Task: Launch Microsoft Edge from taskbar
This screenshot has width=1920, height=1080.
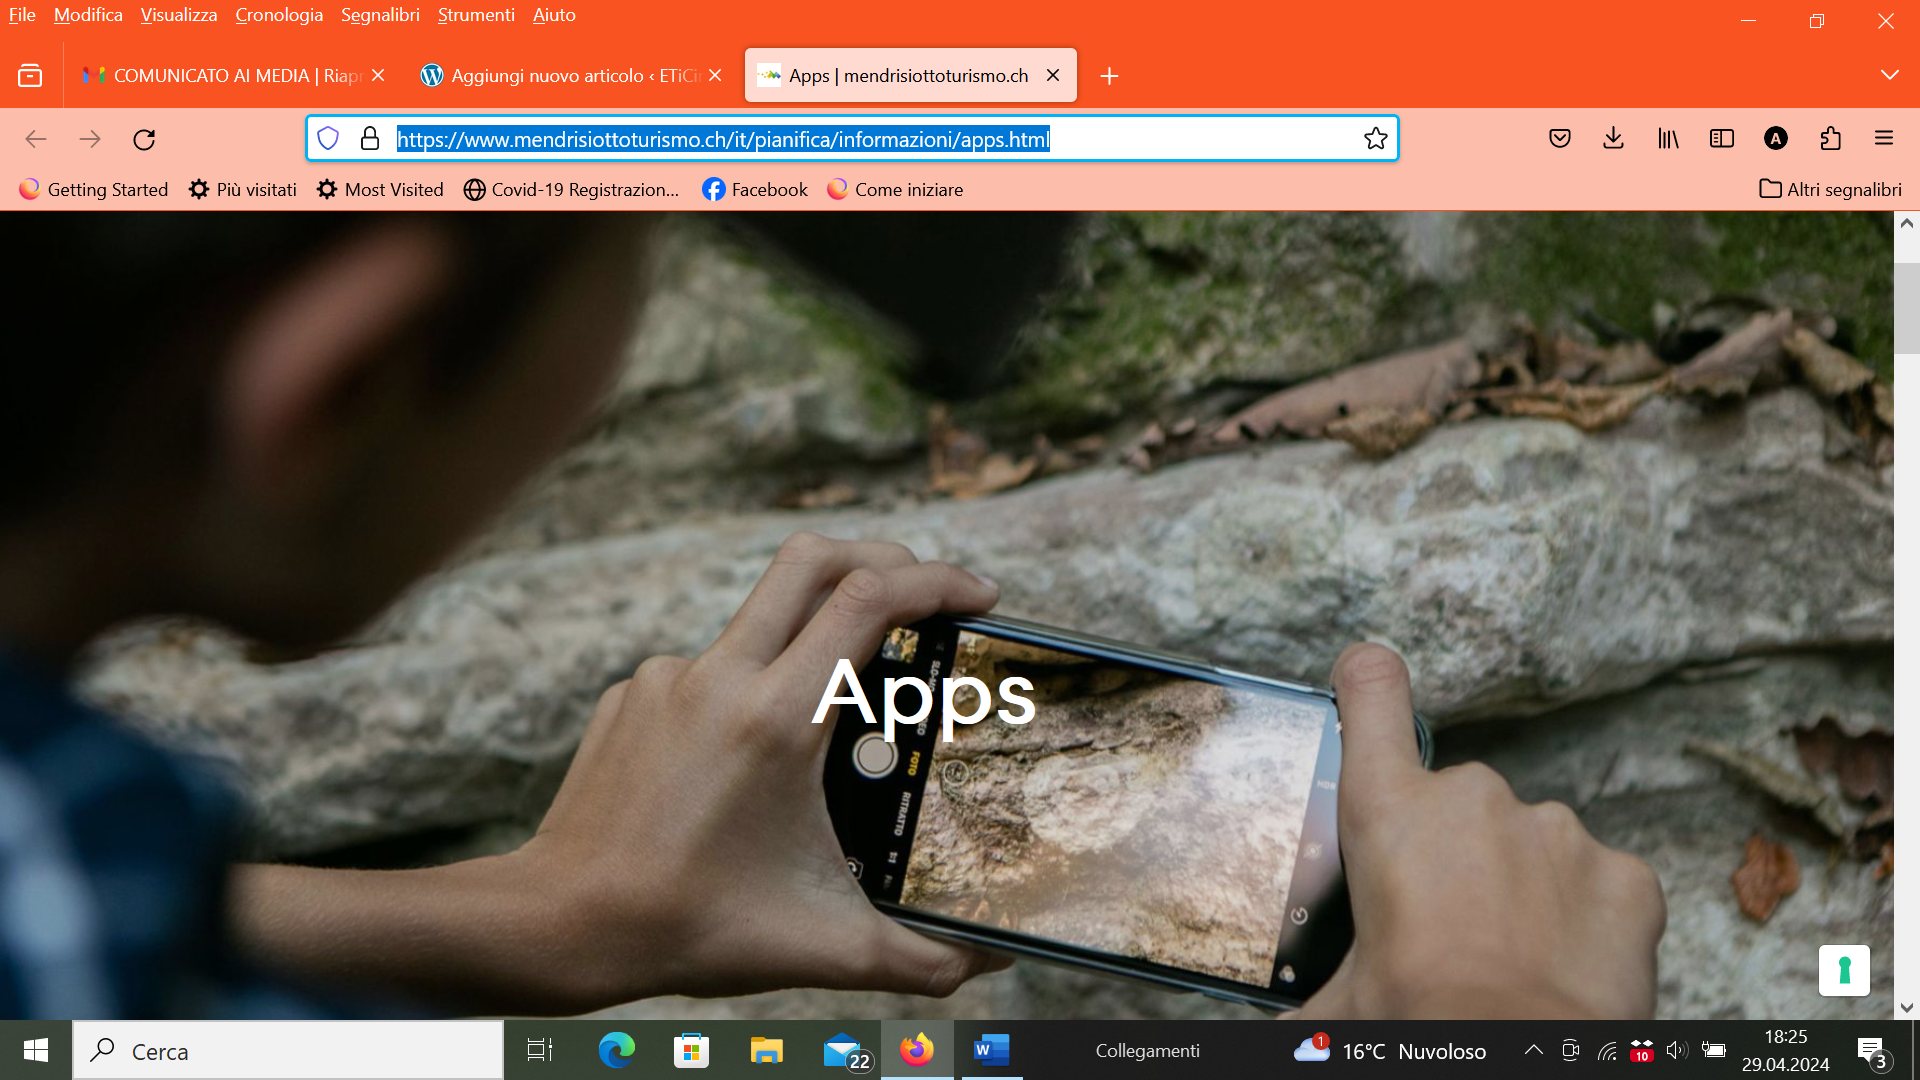Action: tap(616, 1050)
